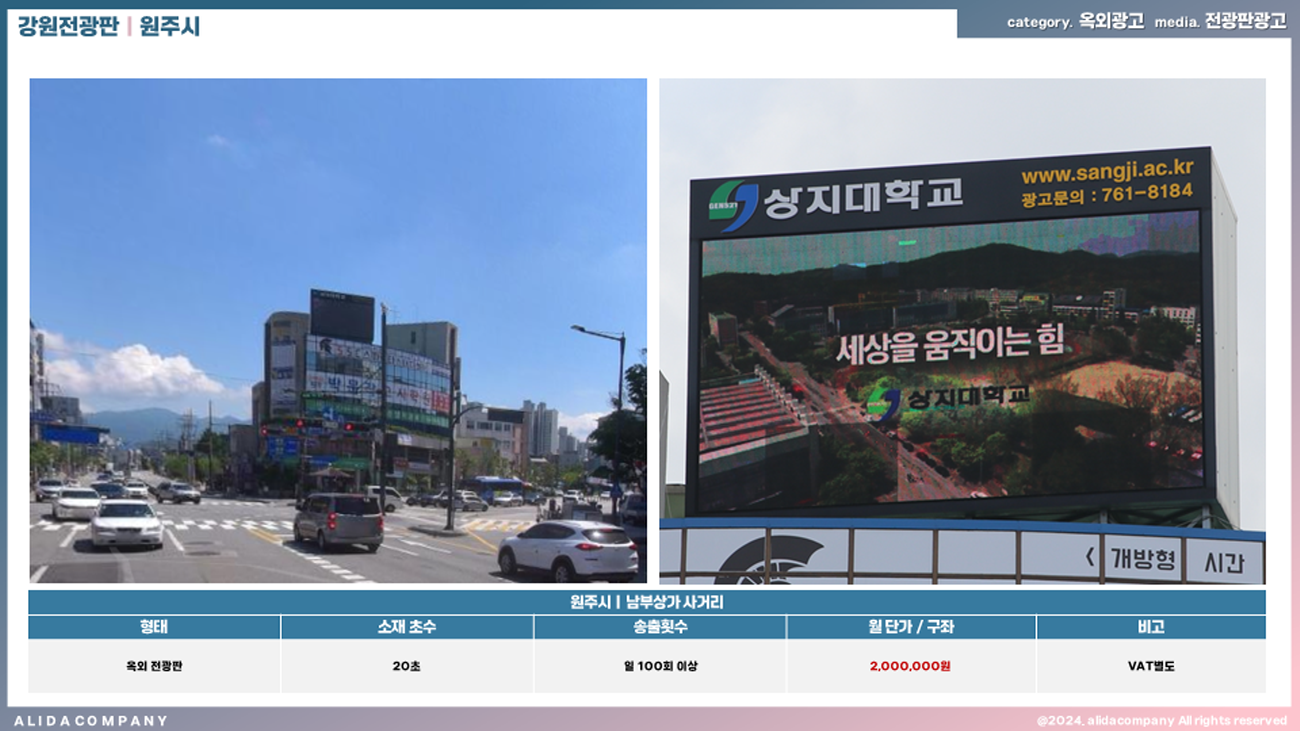The image size is (1300, 731).
Task: Click the 형태 column header
Action: coord(154,627)
